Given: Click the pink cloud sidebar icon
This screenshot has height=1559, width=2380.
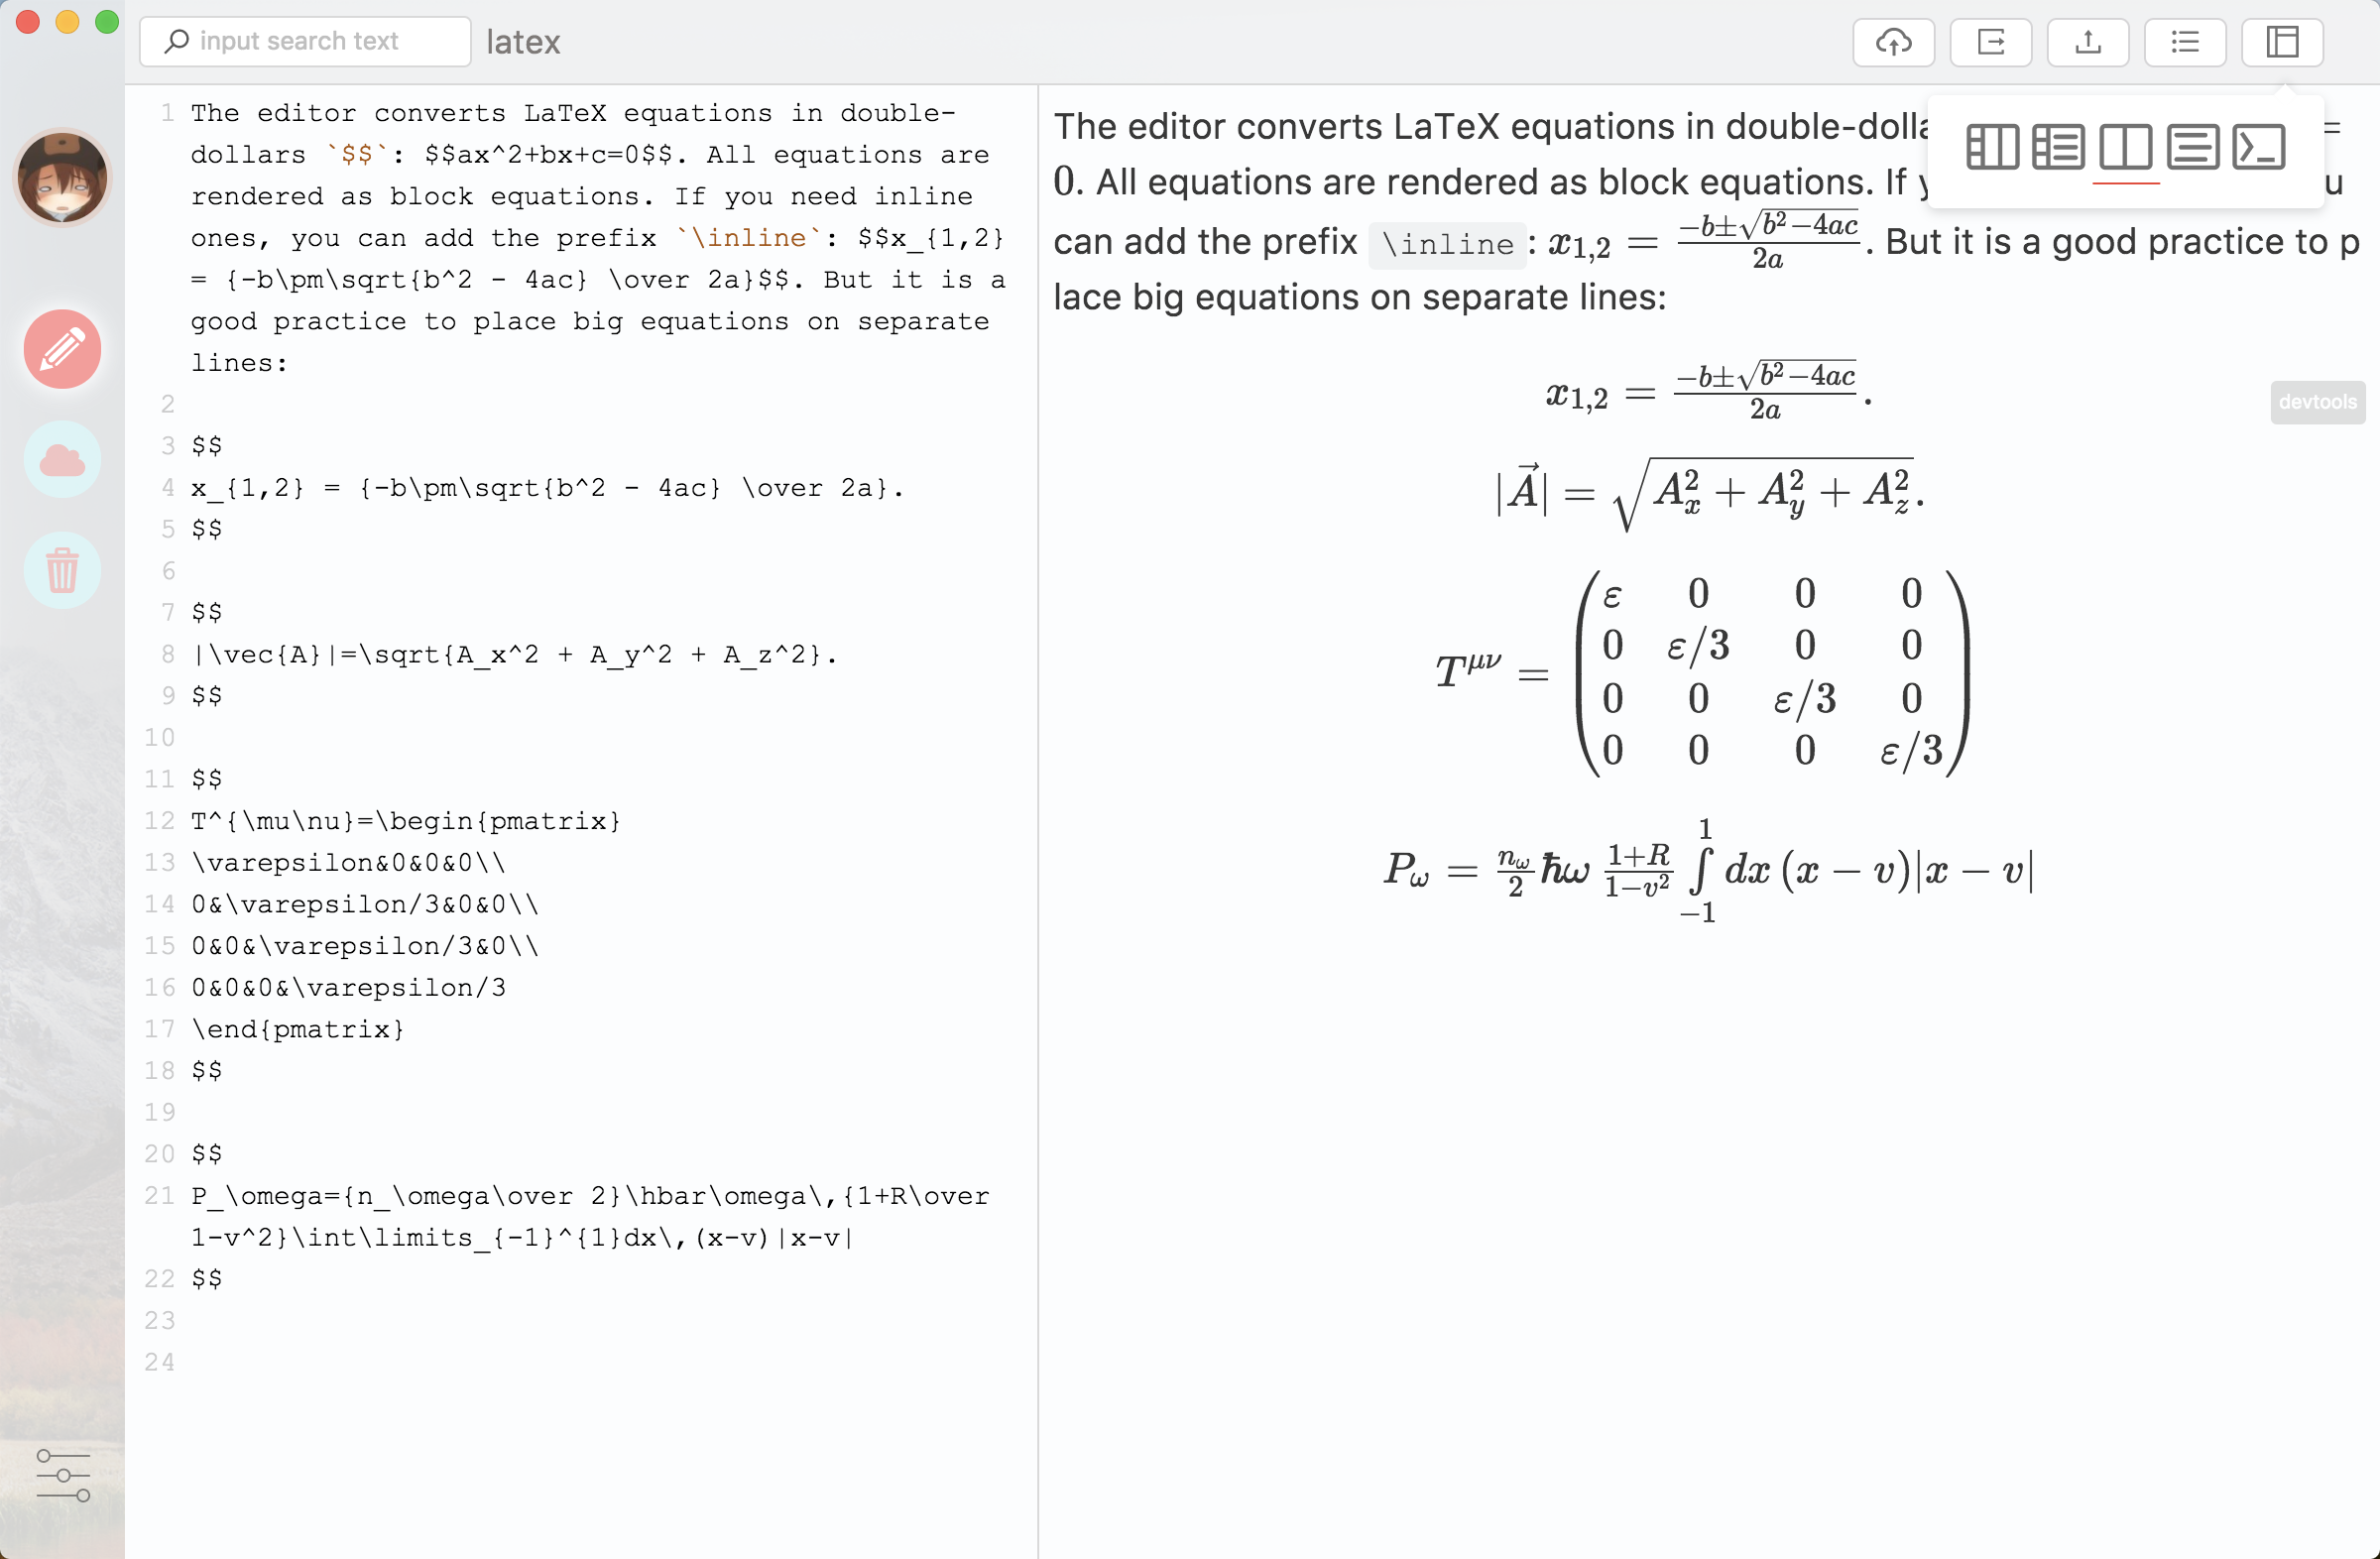Looking at the screenshot, I should pos(62,460).
